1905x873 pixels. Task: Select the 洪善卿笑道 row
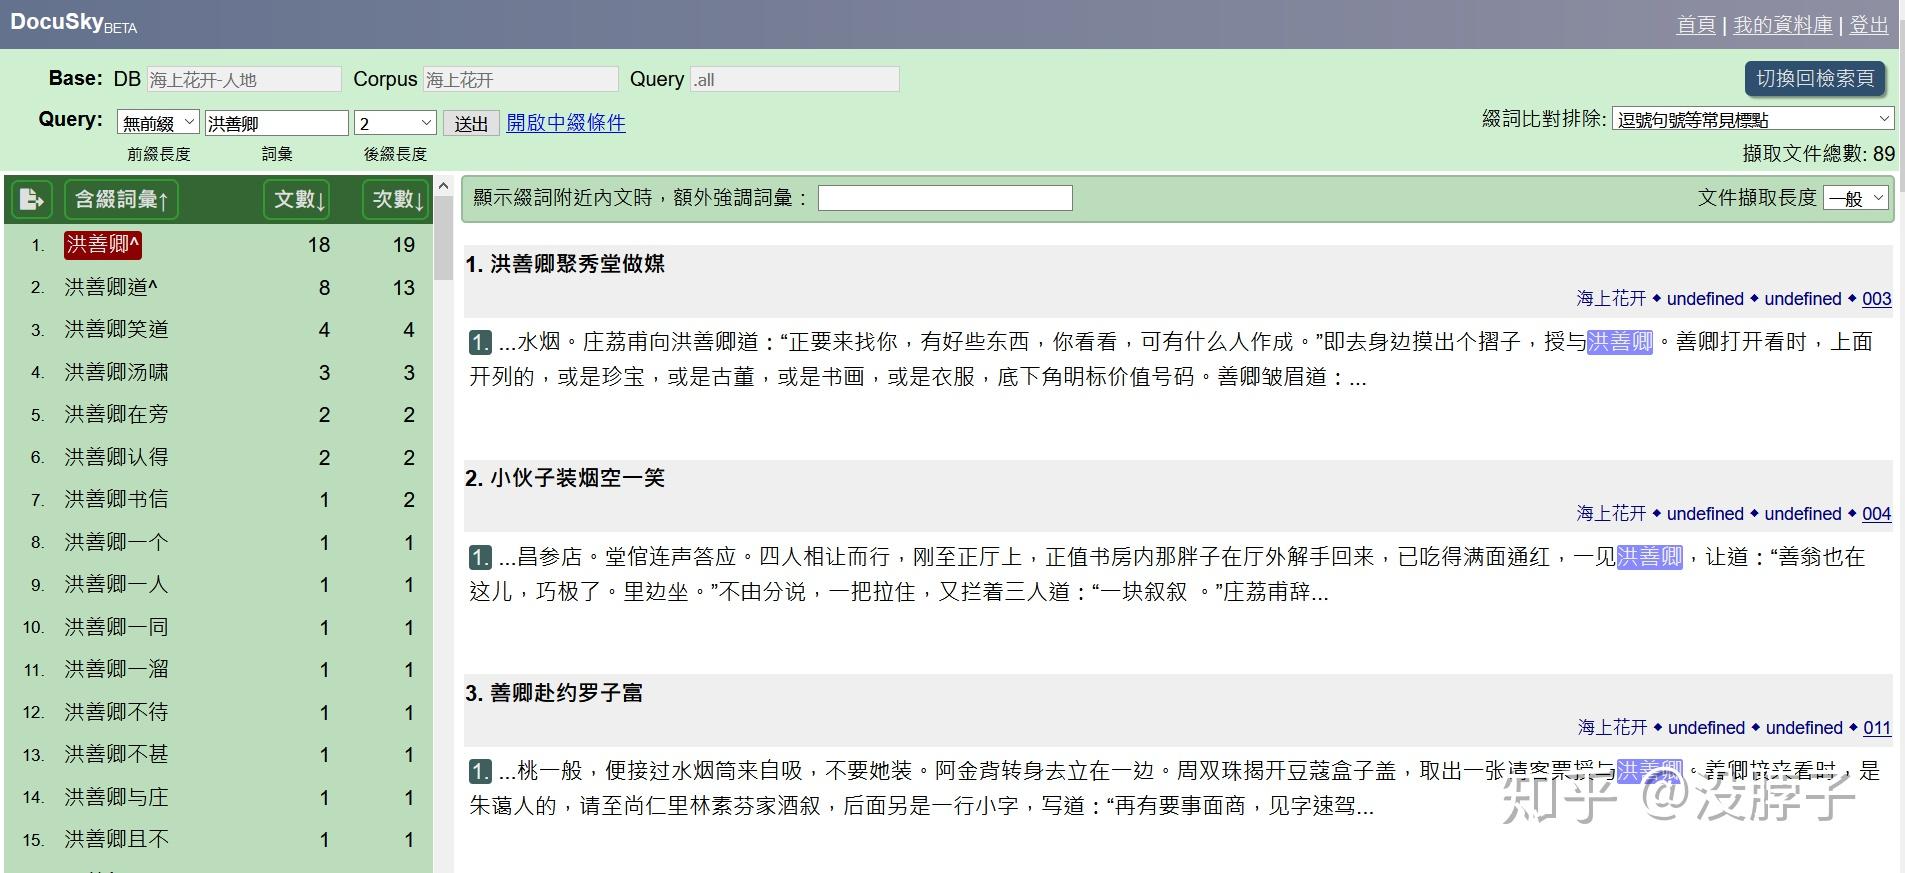tap(219, 330)
